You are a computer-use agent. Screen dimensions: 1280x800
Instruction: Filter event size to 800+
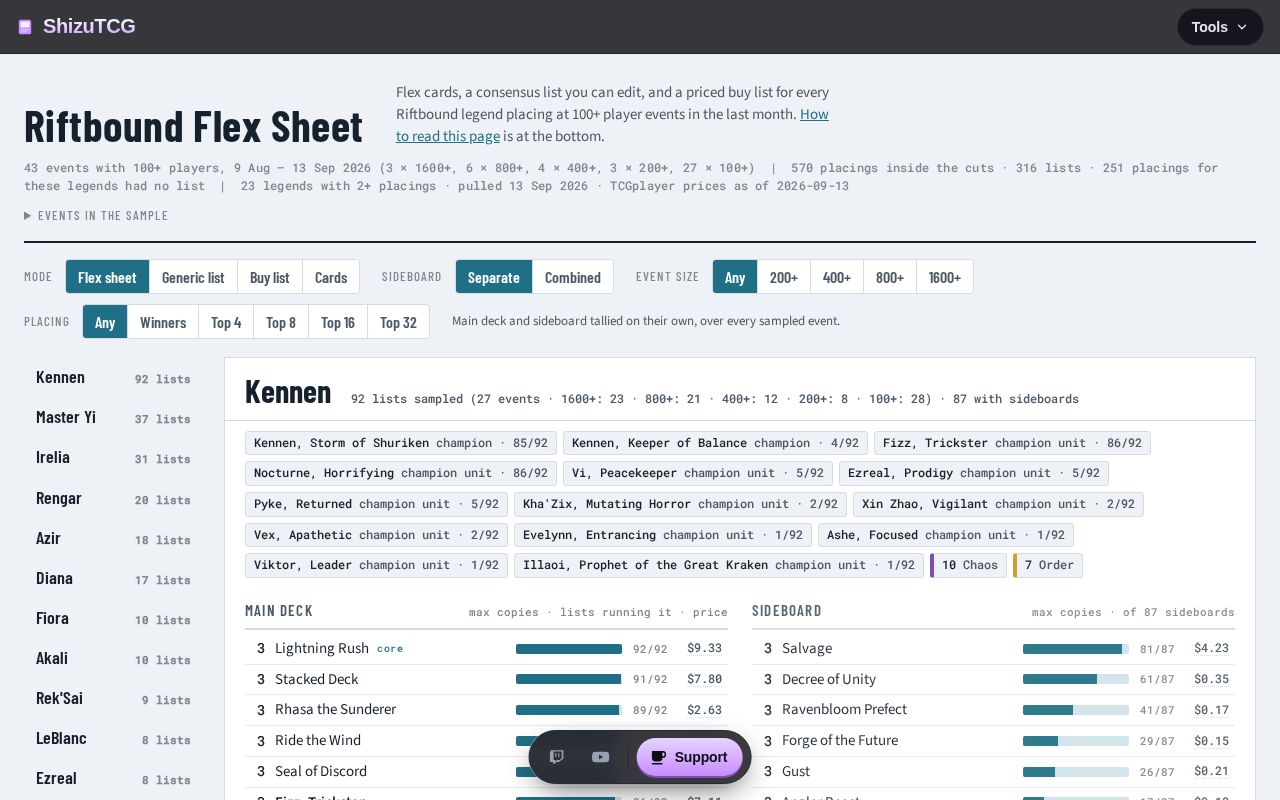click(890, 277)
